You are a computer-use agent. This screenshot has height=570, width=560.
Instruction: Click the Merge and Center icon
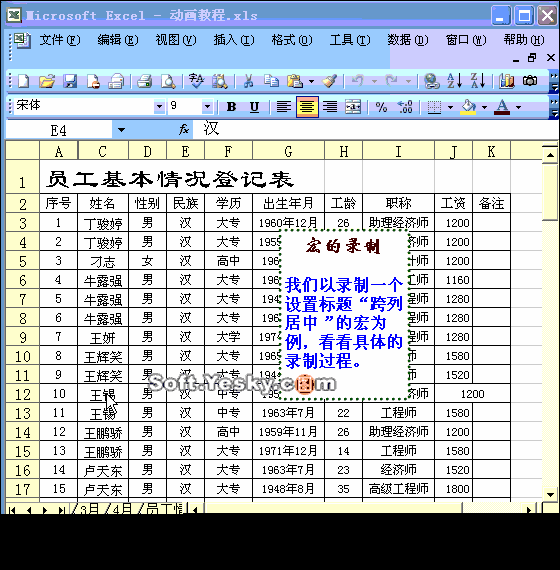pyautogui.click(x=353, y=107)
